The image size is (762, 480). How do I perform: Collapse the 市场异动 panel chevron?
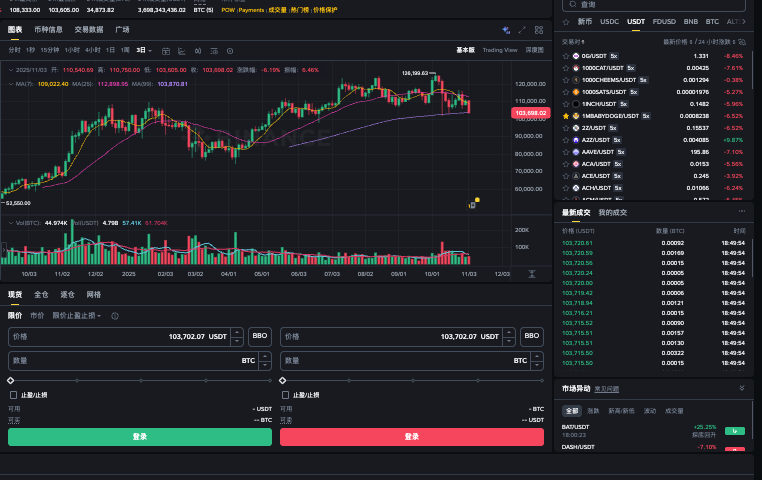click(742, 388)
